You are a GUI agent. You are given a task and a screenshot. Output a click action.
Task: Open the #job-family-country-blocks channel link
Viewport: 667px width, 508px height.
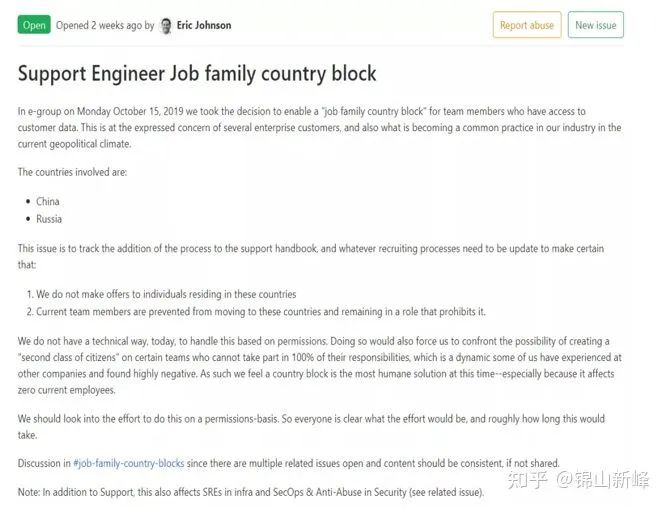click(x=129, y=463)
